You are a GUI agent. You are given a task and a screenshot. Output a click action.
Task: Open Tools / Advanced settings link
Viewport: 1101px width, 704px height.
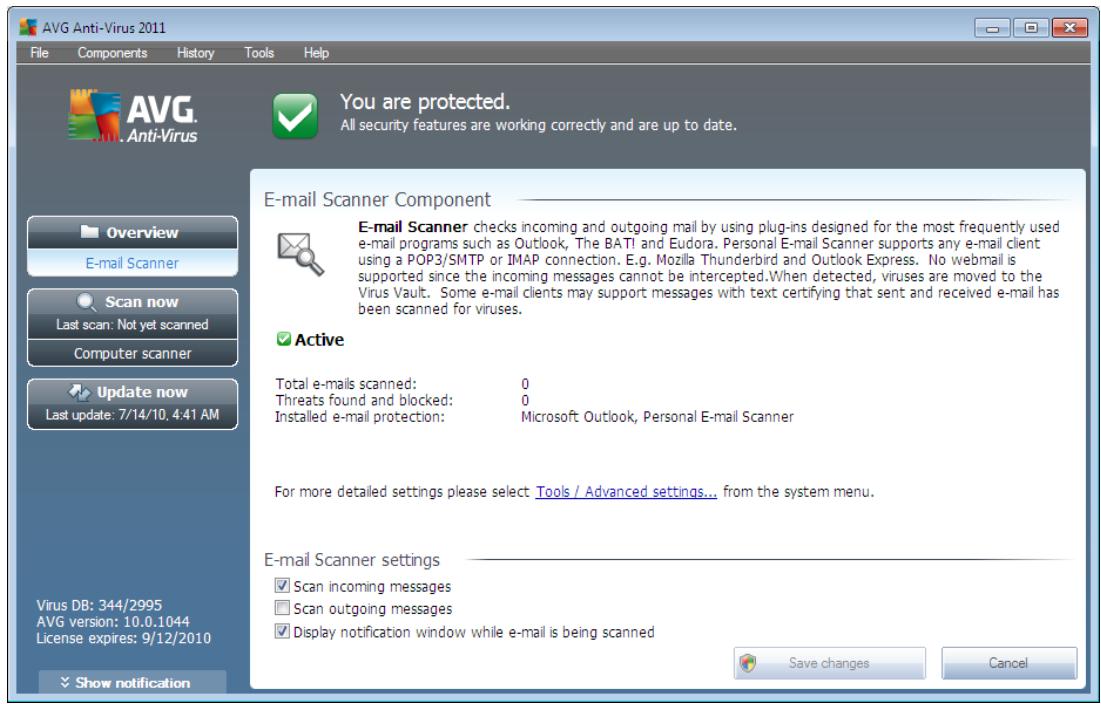(x=626, y=492)
